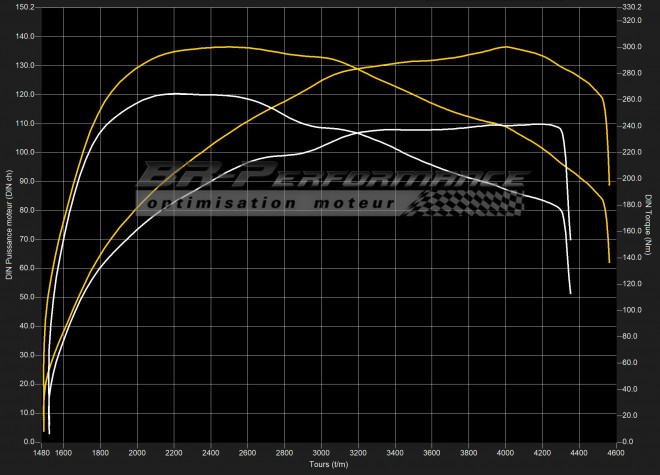660x475 pixels.
Task: Click the 'optimisation moteur' watermark caption
Action: point(272,204)
